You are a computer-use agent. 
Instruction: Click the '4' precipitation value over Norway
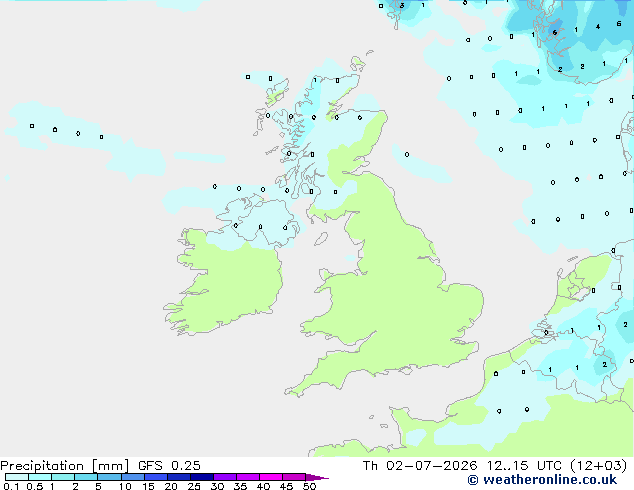(598, 27)
